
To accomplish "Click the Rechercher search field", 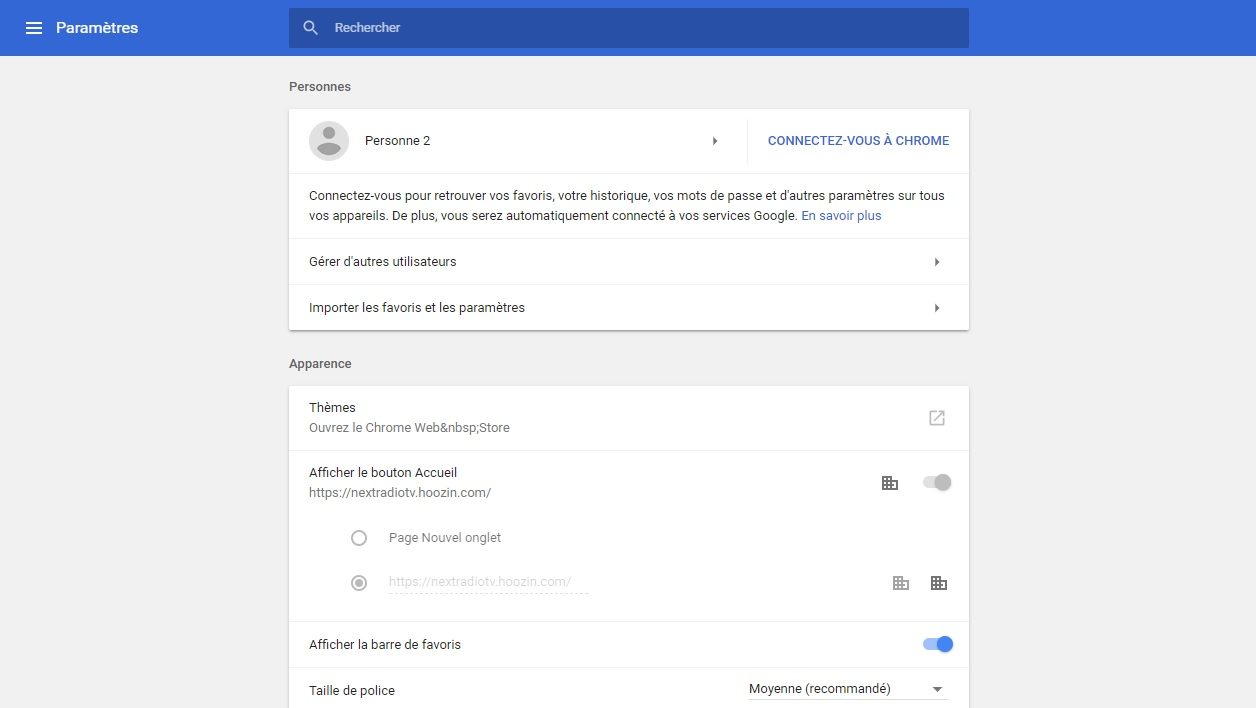I will pos(629,28).
